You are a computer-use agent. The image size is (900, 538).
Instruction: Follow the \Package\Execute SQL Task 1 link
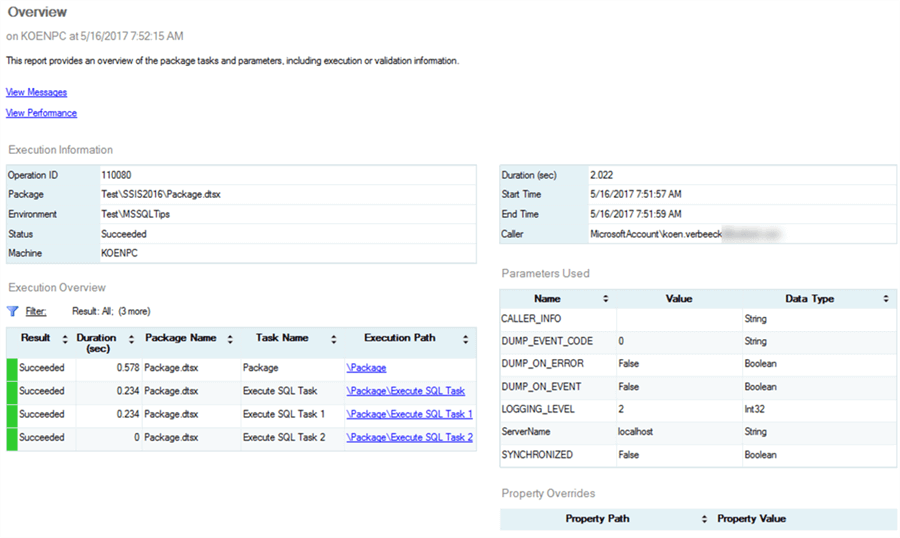pyautogui.click(x=409, y=414)
